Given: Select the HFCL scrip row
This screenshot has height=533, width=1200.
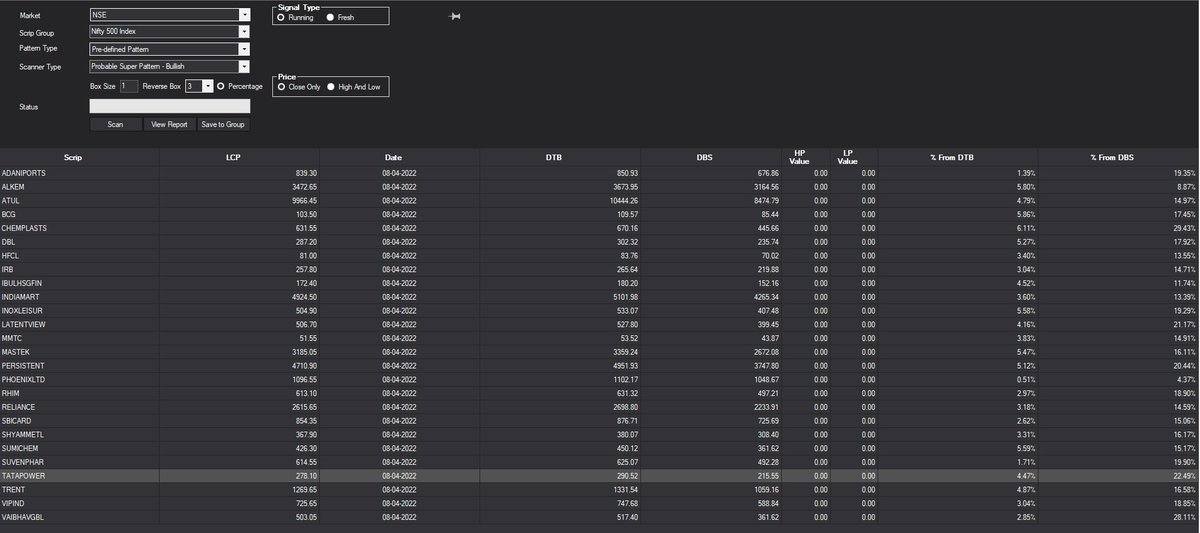Looking at the screenshot, I should (600, 255).
